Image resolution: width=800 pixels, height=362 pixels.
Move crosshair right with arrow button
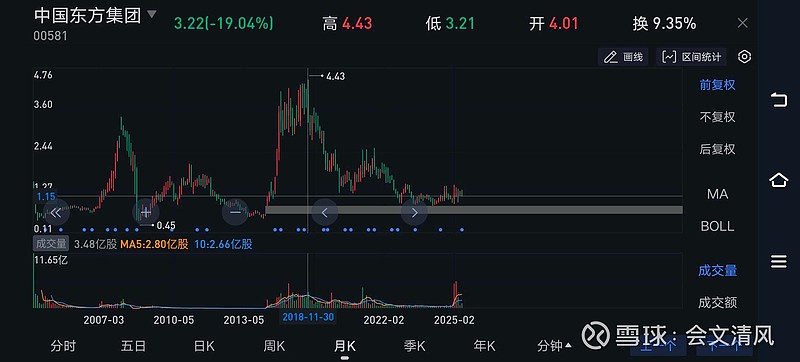pos(414,212)
